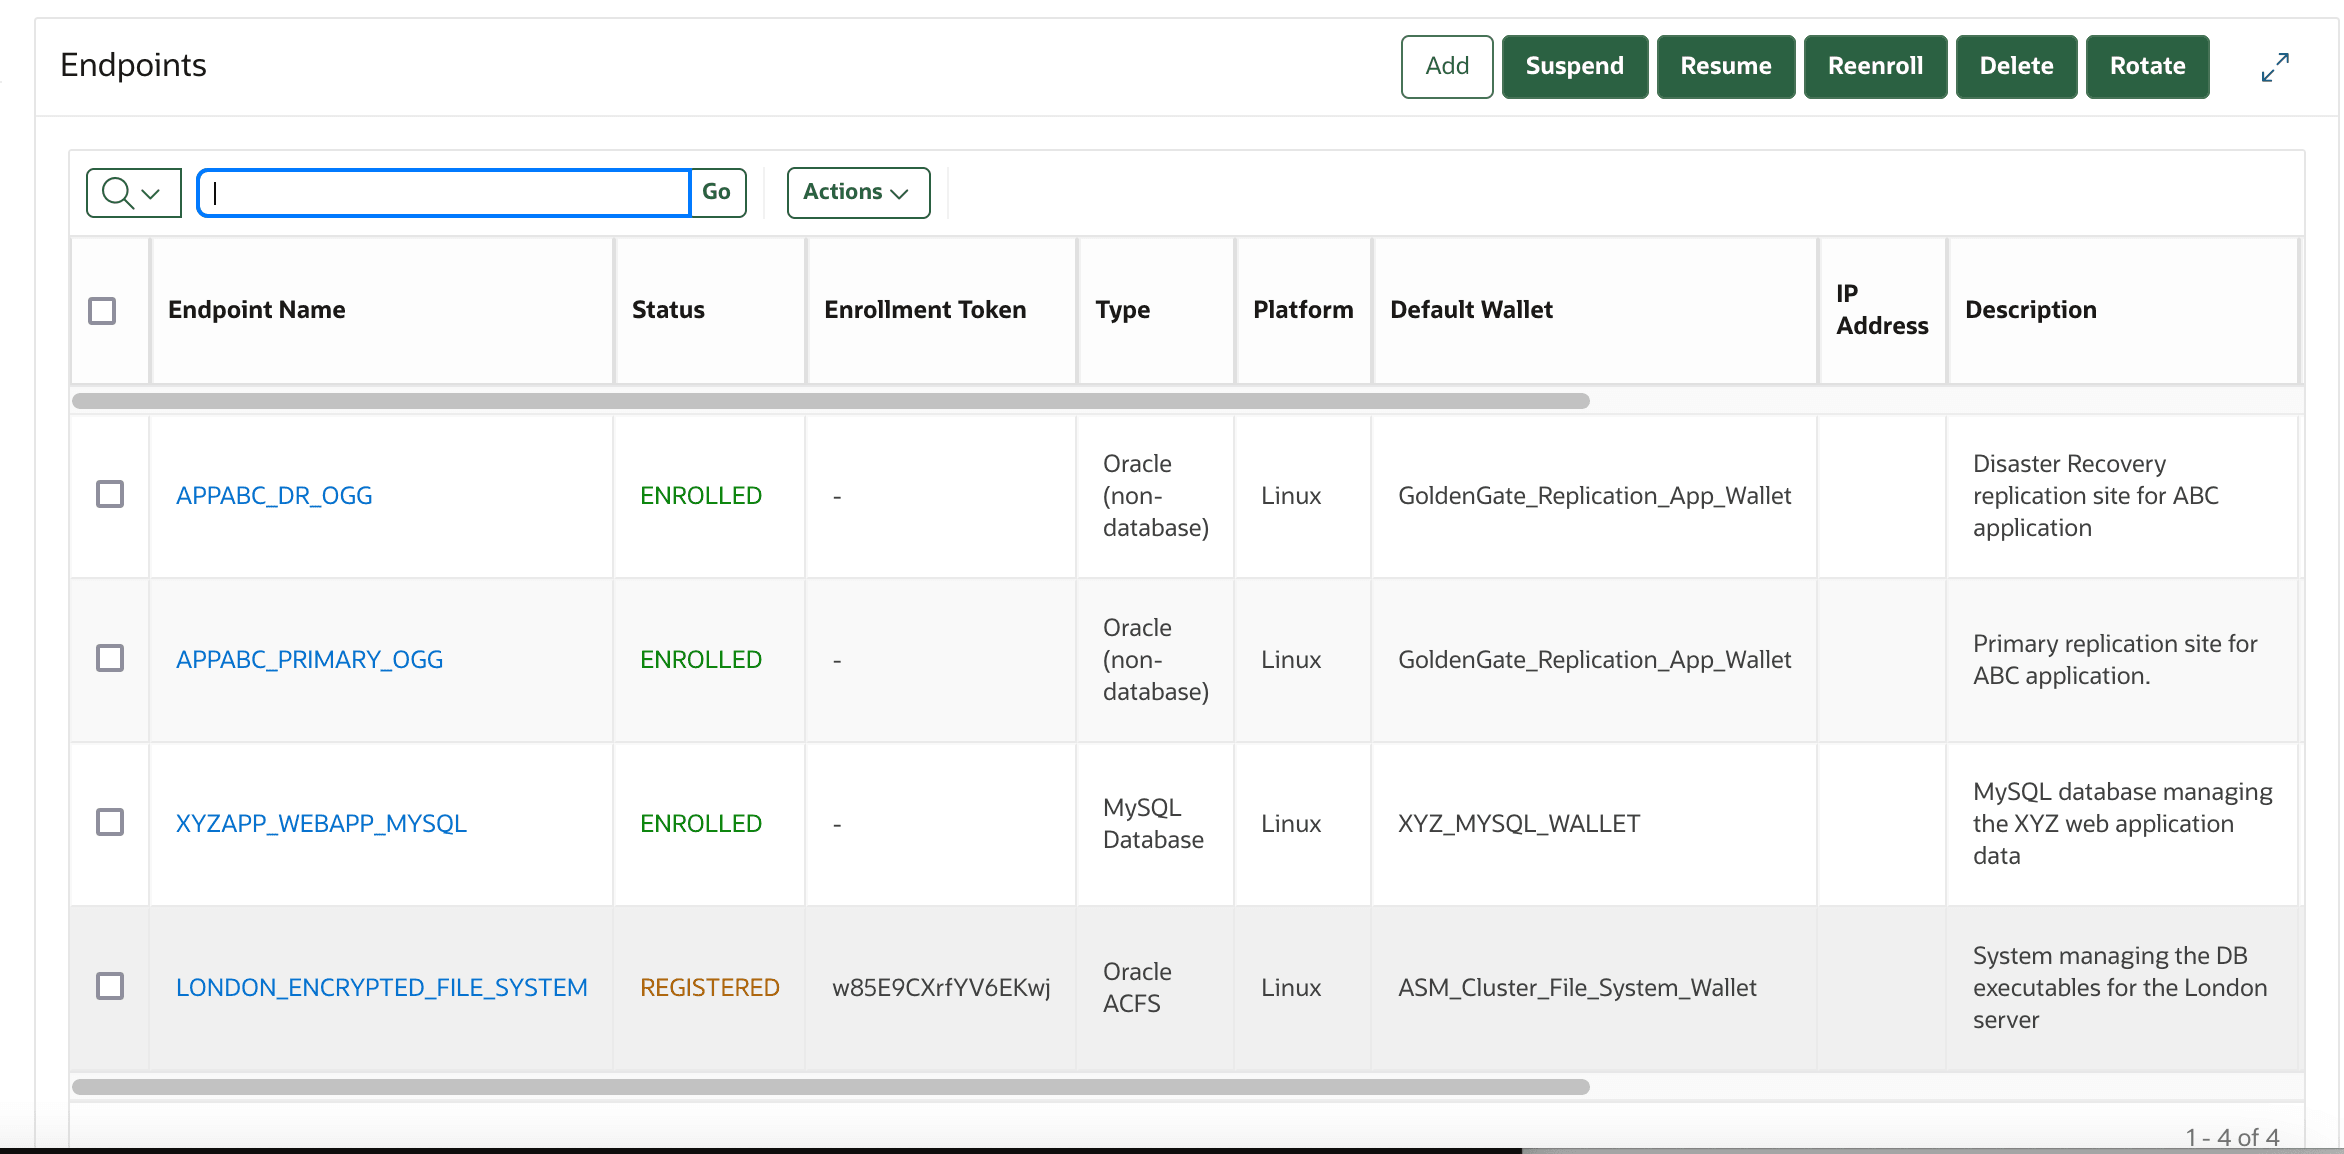Click the Resume button
Viewport: 2344px width, 1154px height.
[x=1725, y=66]
